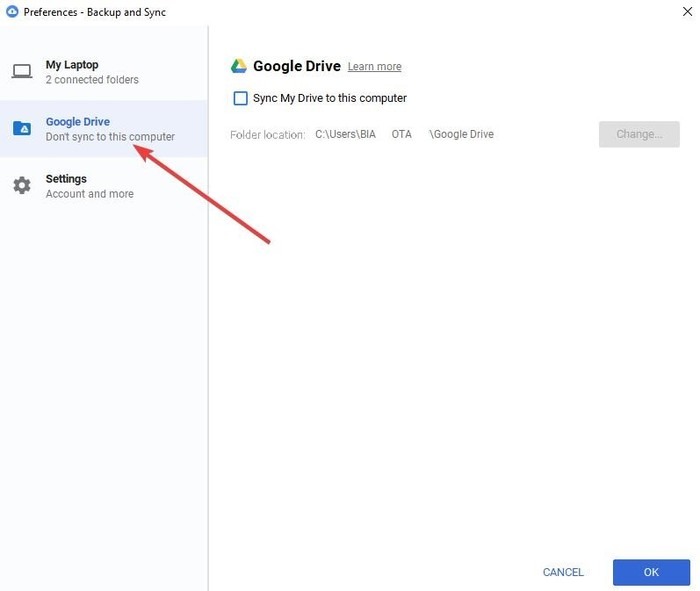Image resolution: width=700 pixels, height=591 pixels.
Task: Switch to the Settings section
Action: (x=104, y=186)
